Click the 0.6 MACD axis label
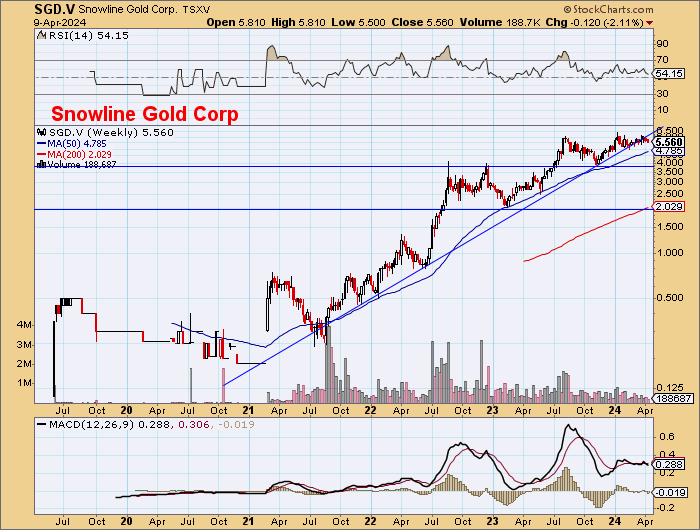 pyautogui.click(x=667, y=437)
